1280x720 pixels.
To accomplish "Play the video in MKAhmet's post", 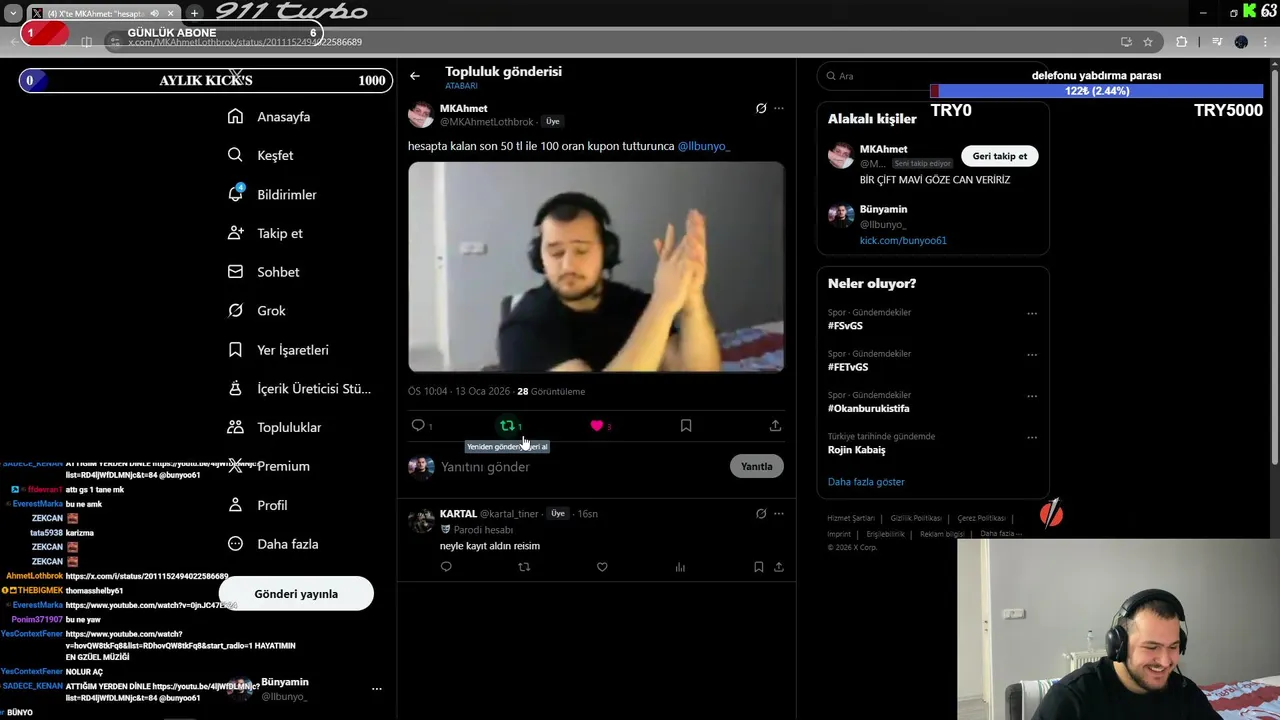I will tap(596, 267).
